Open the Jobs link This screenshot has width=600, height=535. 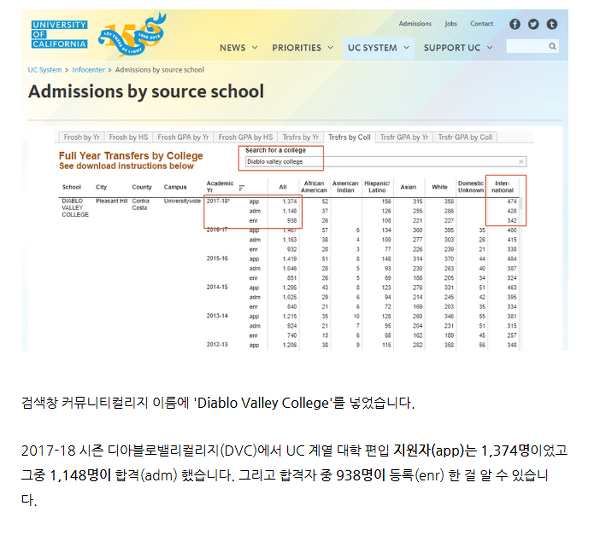[451, 24]
